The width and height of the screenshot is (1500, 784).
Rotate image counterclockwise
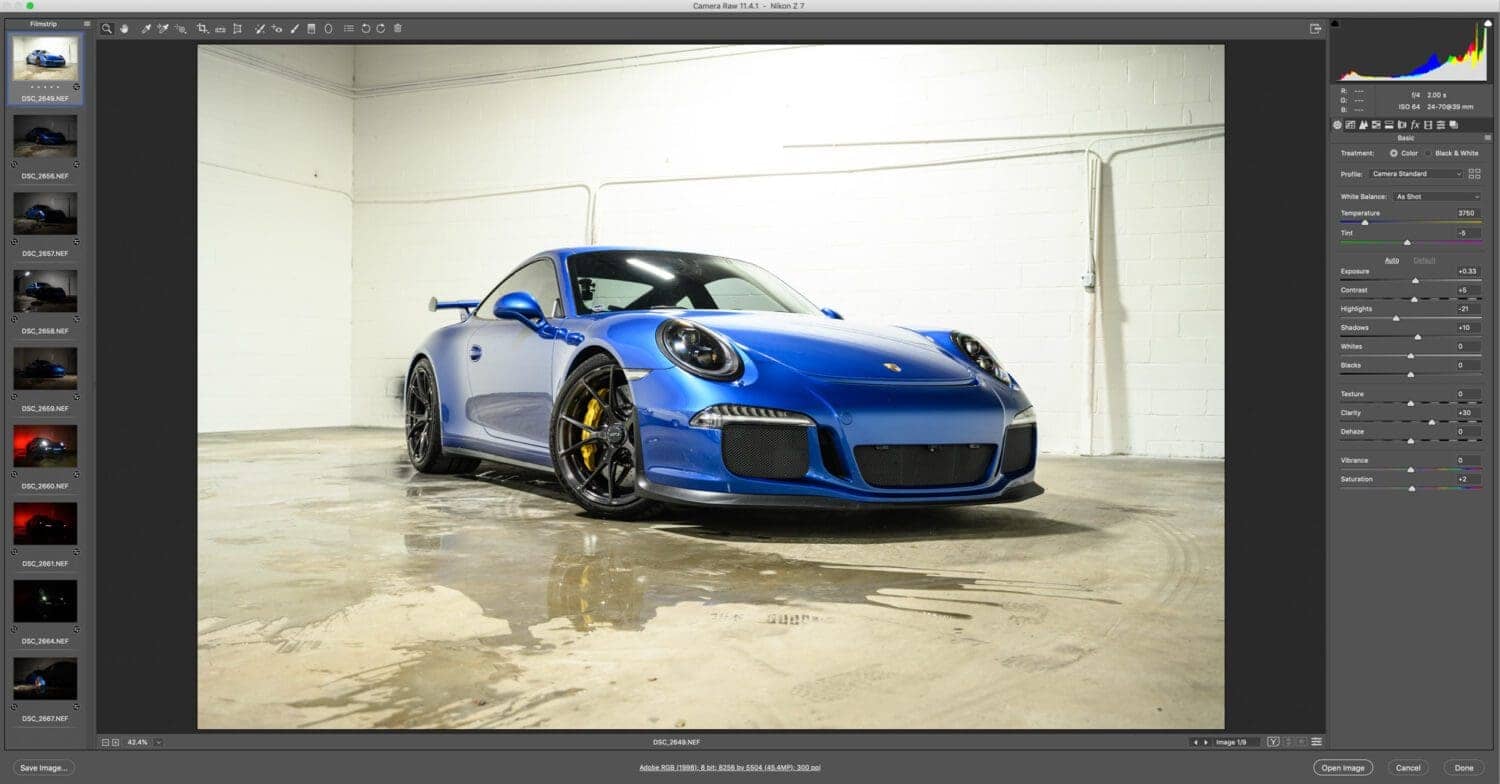tap(366, 29)
